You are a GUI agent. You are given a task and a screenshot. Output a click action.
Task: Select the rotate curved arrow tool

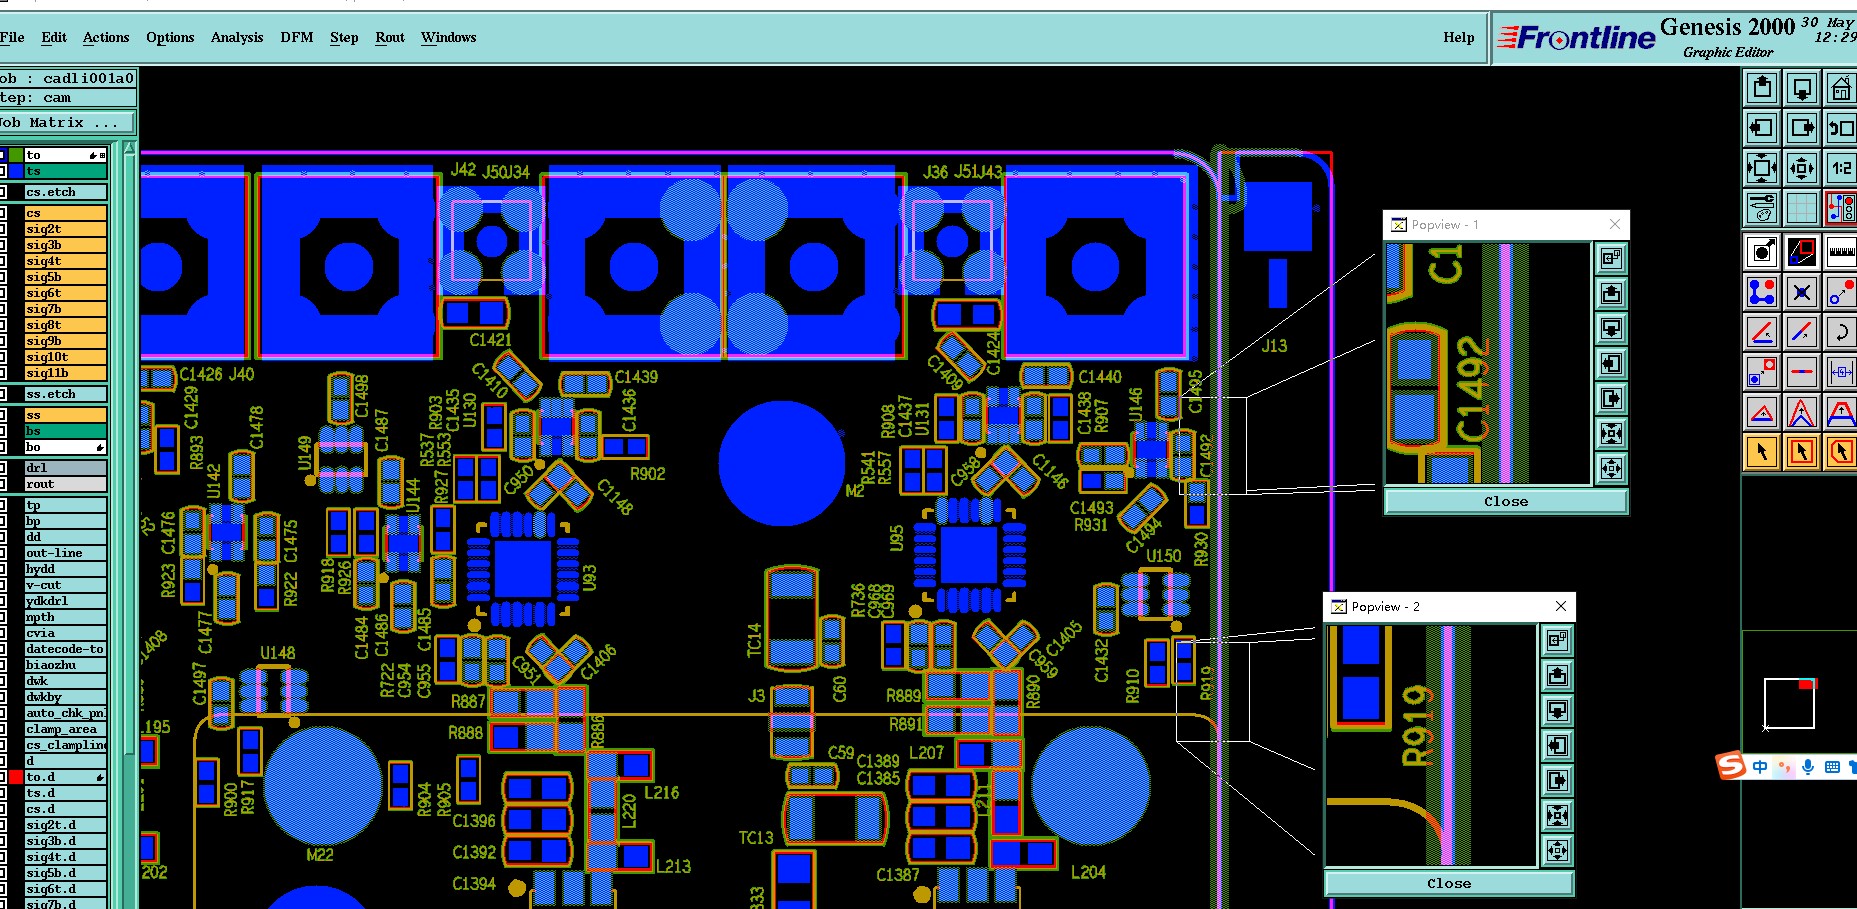1841,332
